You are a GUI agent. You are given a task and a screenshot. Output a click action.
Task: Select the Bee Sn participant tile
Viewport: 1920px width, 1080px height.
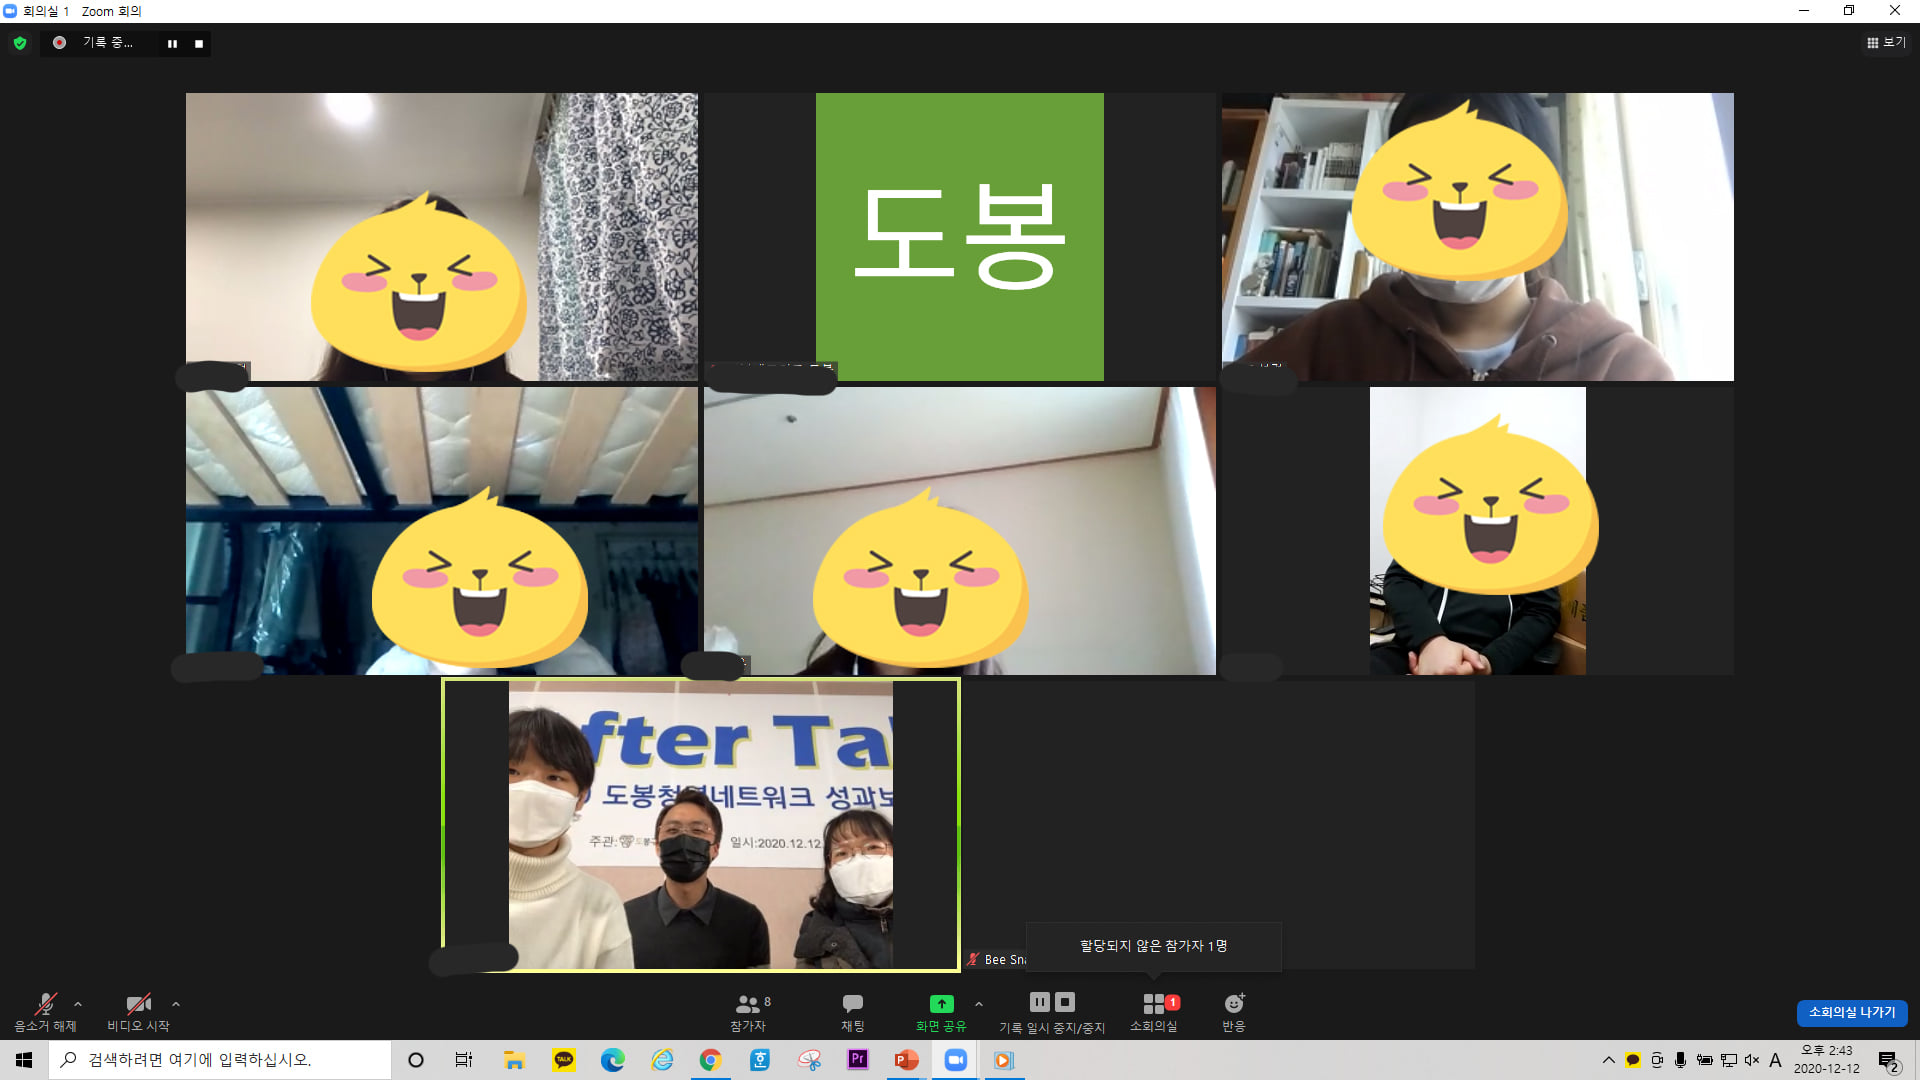click(1219, 825)
